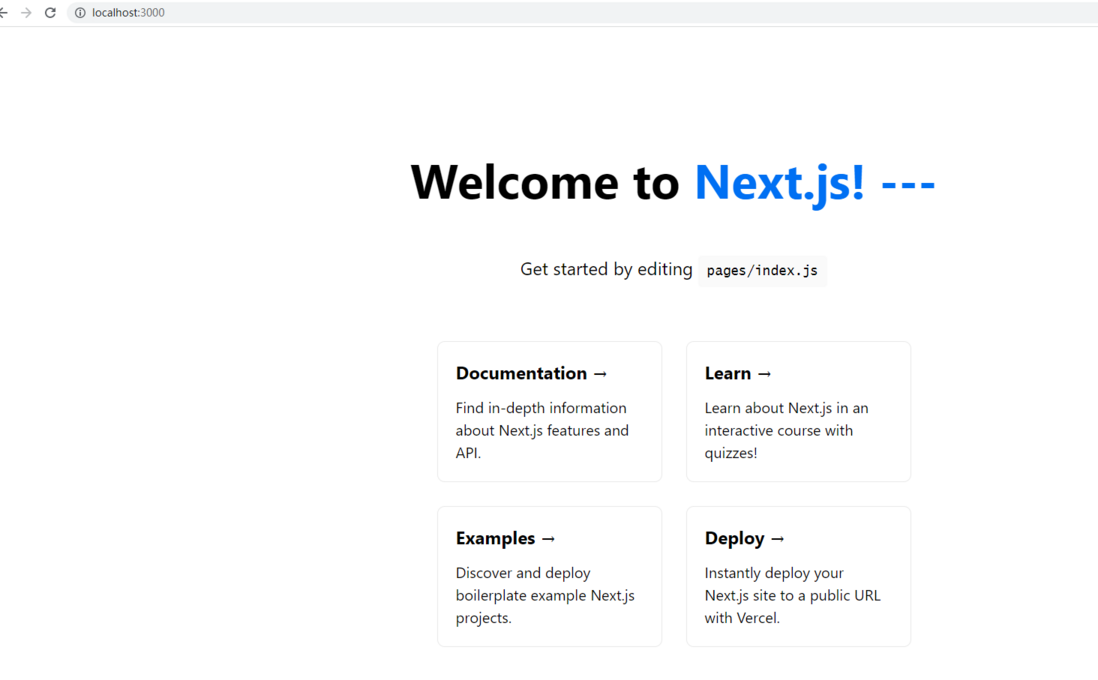Open the Learn card
Image resolution: width=1098 pixels, height=680 pixels.
[798, 412]
